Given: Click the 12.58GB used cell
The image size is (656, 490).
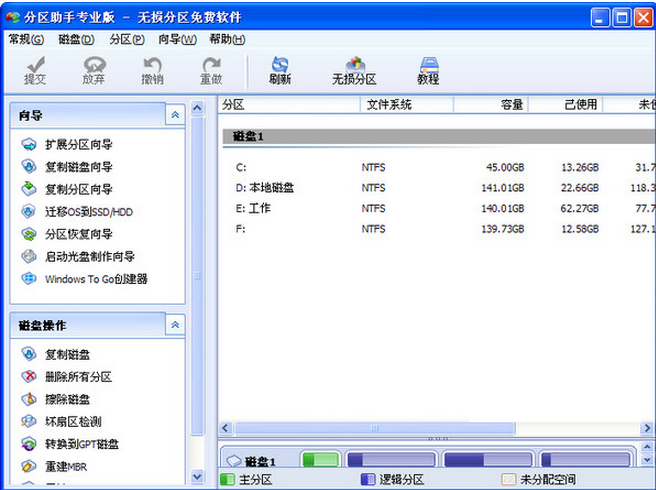Looking at the screenshot, I should pos(579,229).
